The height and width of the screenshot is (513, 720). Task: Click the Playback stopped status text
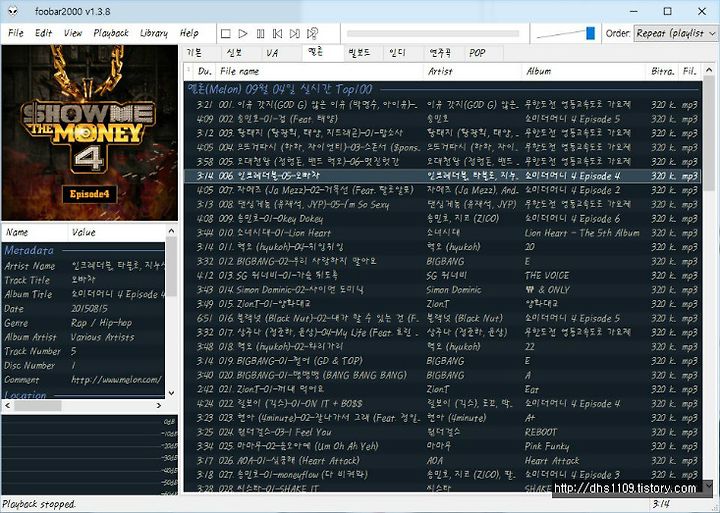[39, 504]
